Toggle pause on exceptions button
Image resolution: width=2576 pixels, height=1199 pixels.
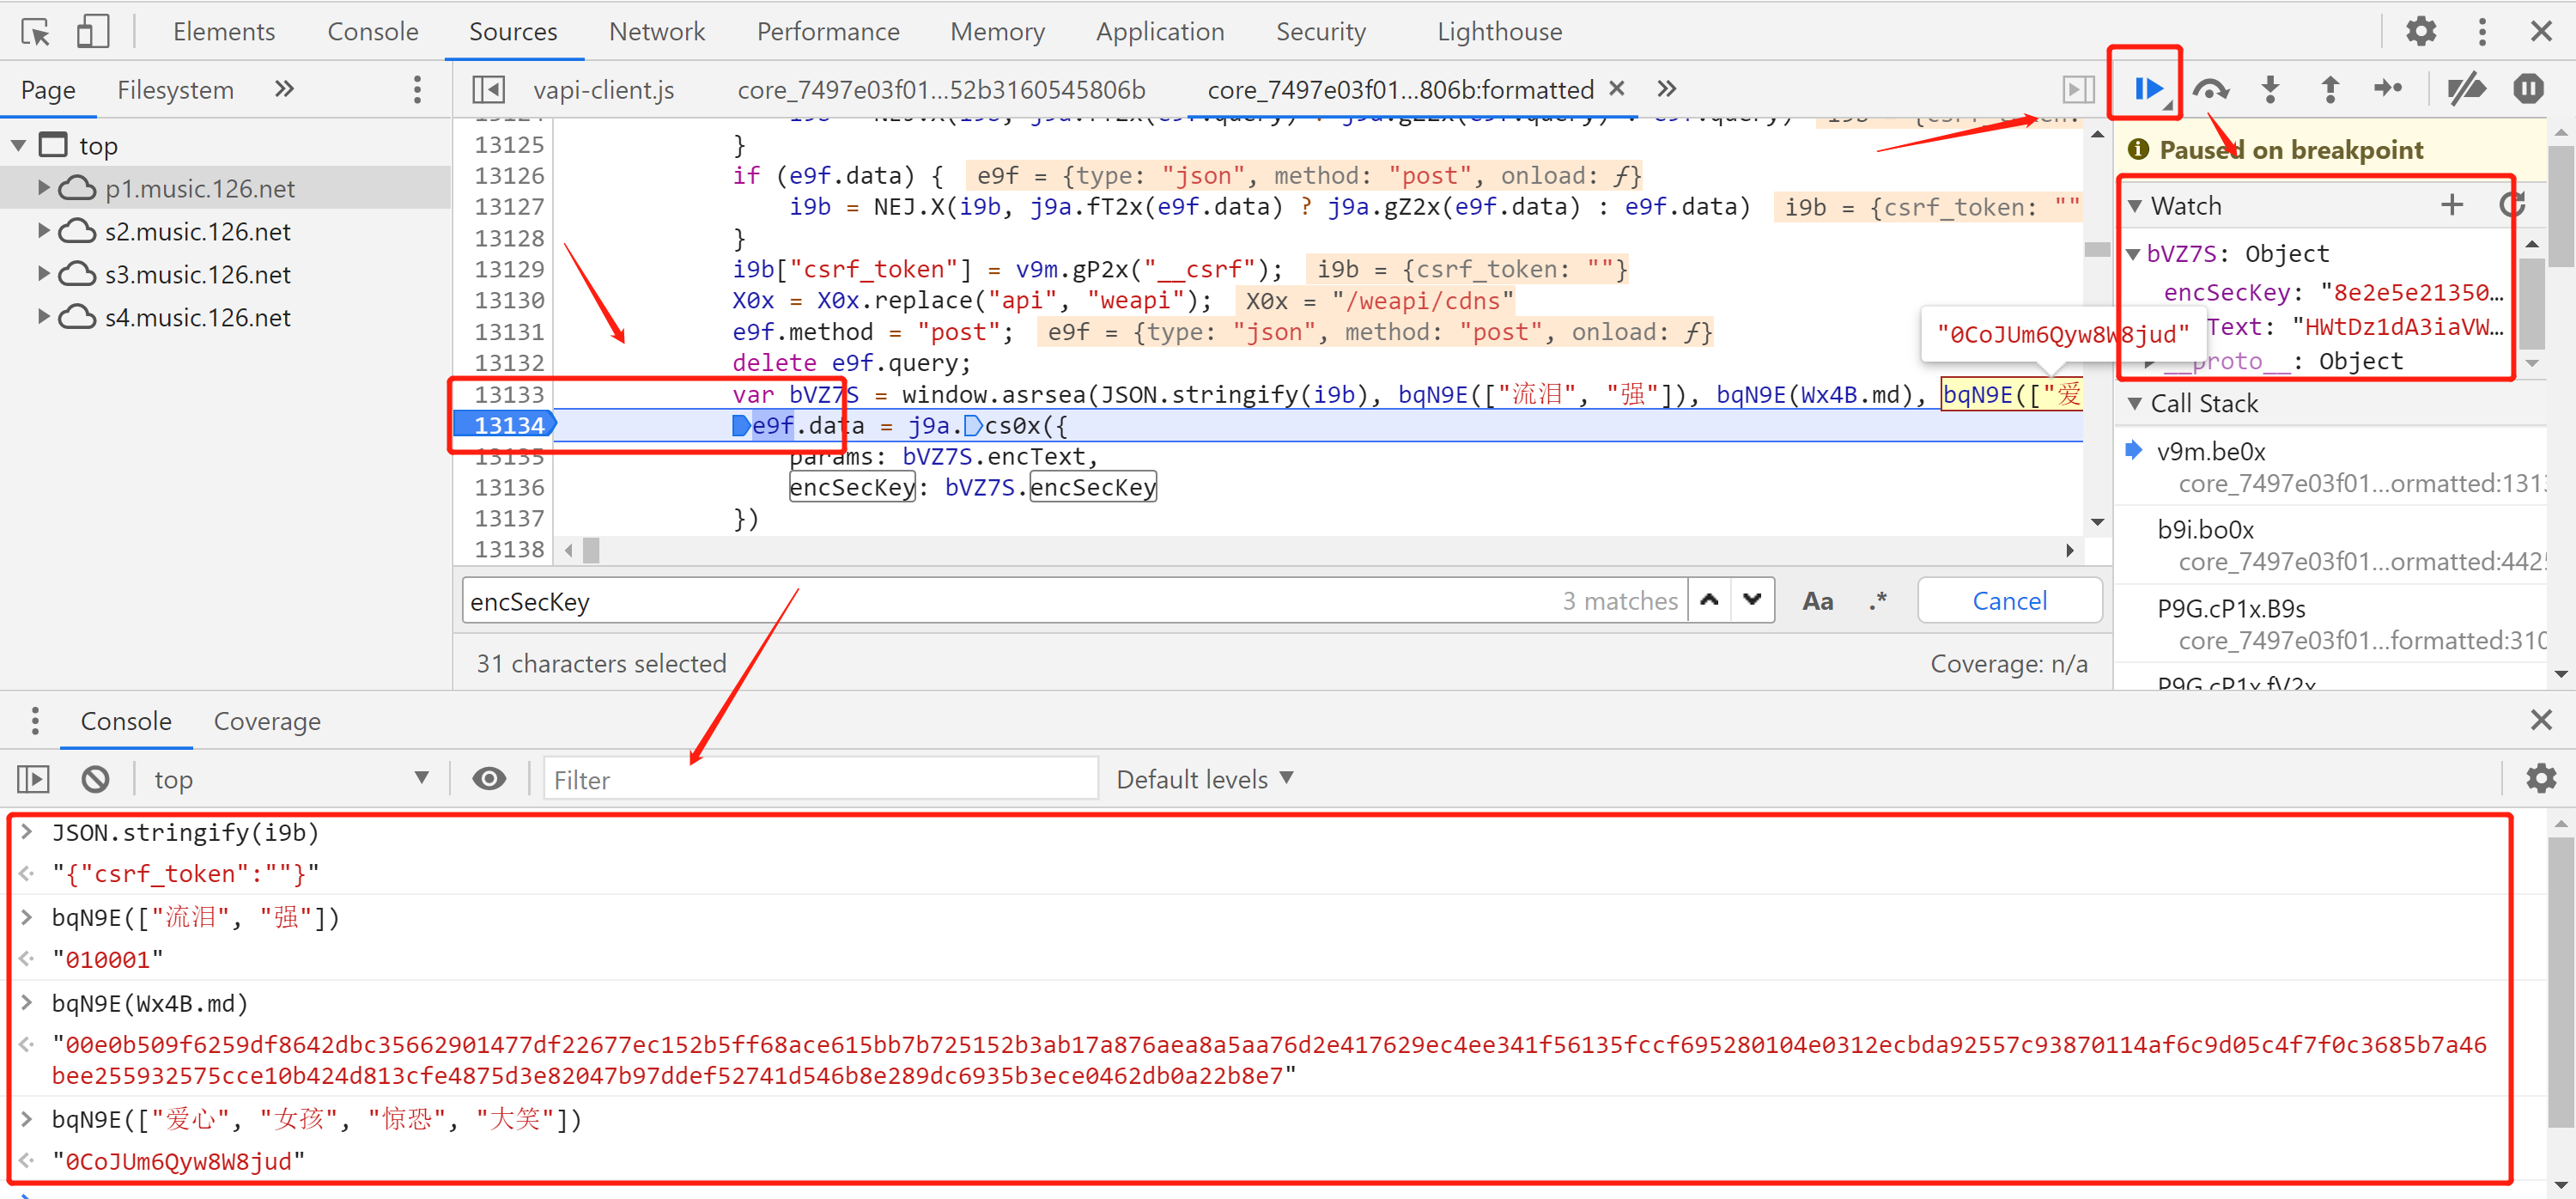click(2528, 89)
